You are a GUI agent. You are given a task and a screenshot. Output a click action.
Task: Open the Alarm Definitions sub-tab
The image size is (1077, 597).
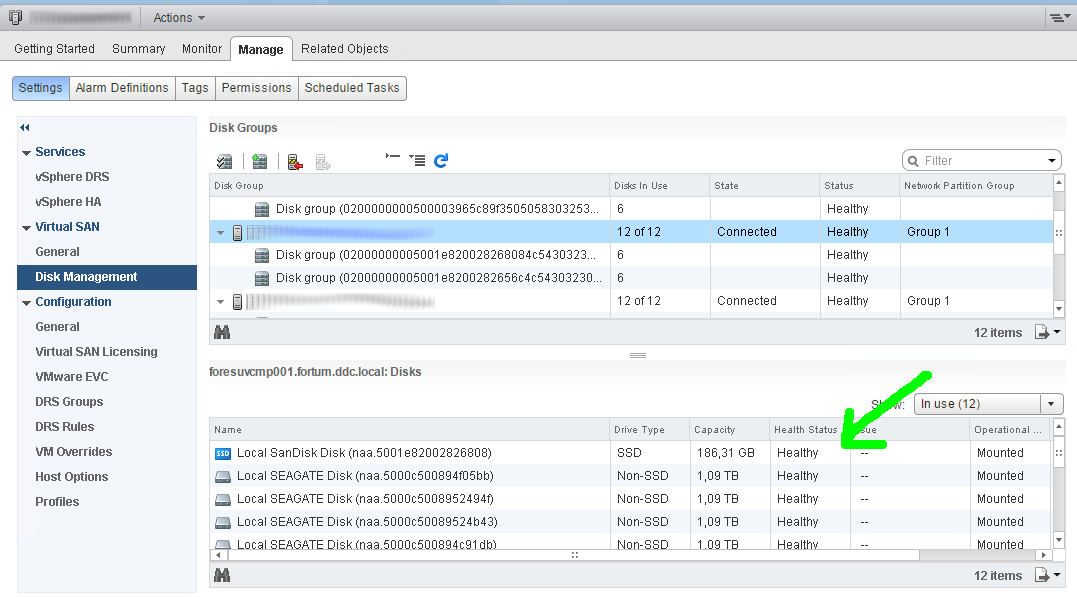(122, 88)
